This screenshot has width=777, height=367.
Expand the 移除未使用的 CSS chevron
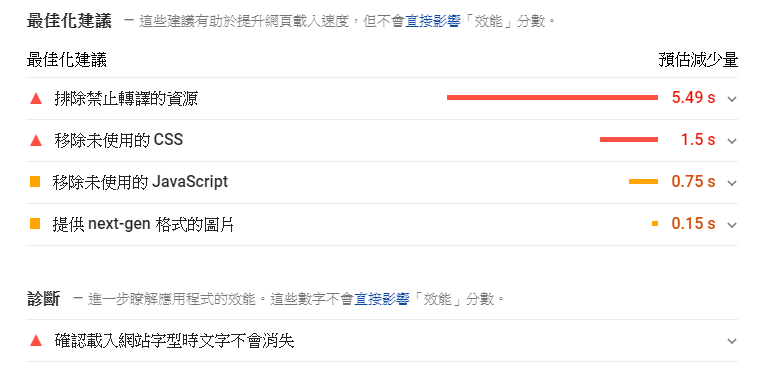(x=731, y=141)
